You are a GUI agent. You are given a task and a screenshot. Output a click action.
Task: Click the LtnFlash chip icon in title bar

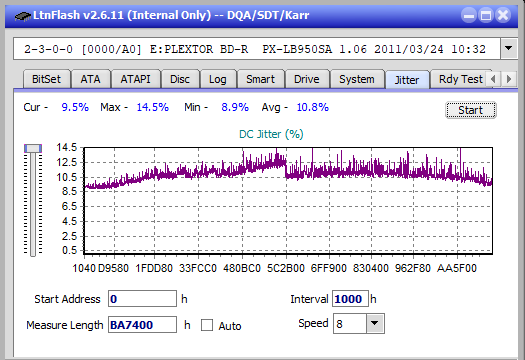click(23, 15)
